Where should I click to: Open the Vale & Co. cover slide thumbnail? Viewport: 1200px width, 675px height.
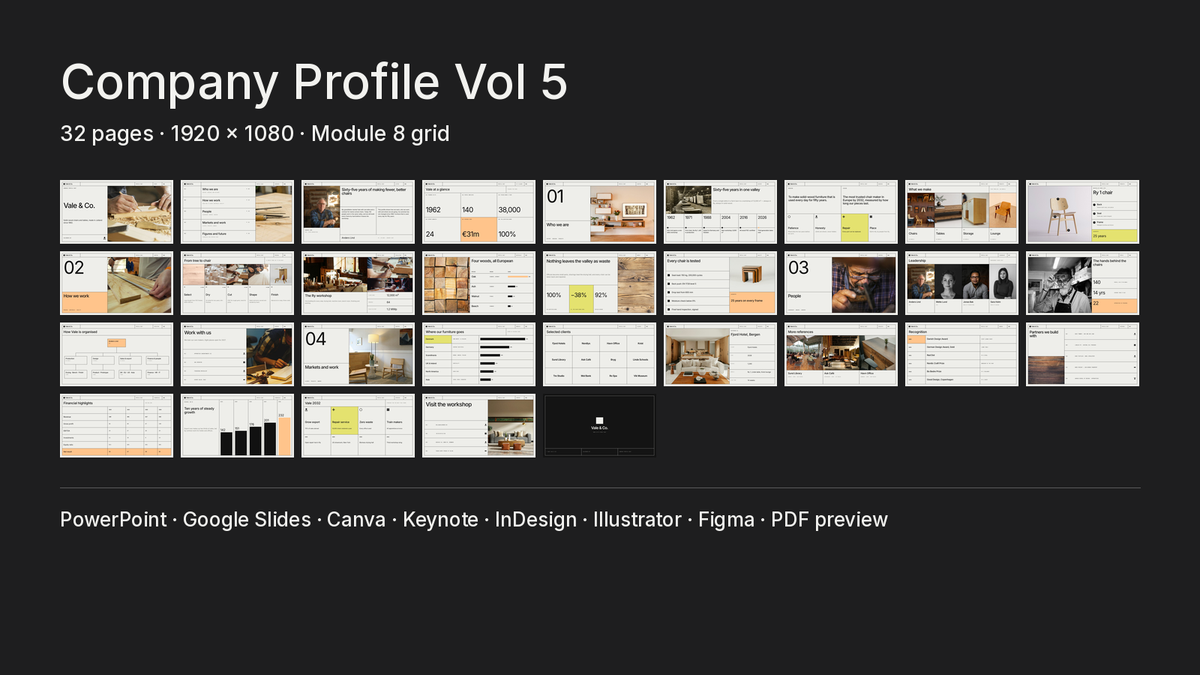point(116,211)
